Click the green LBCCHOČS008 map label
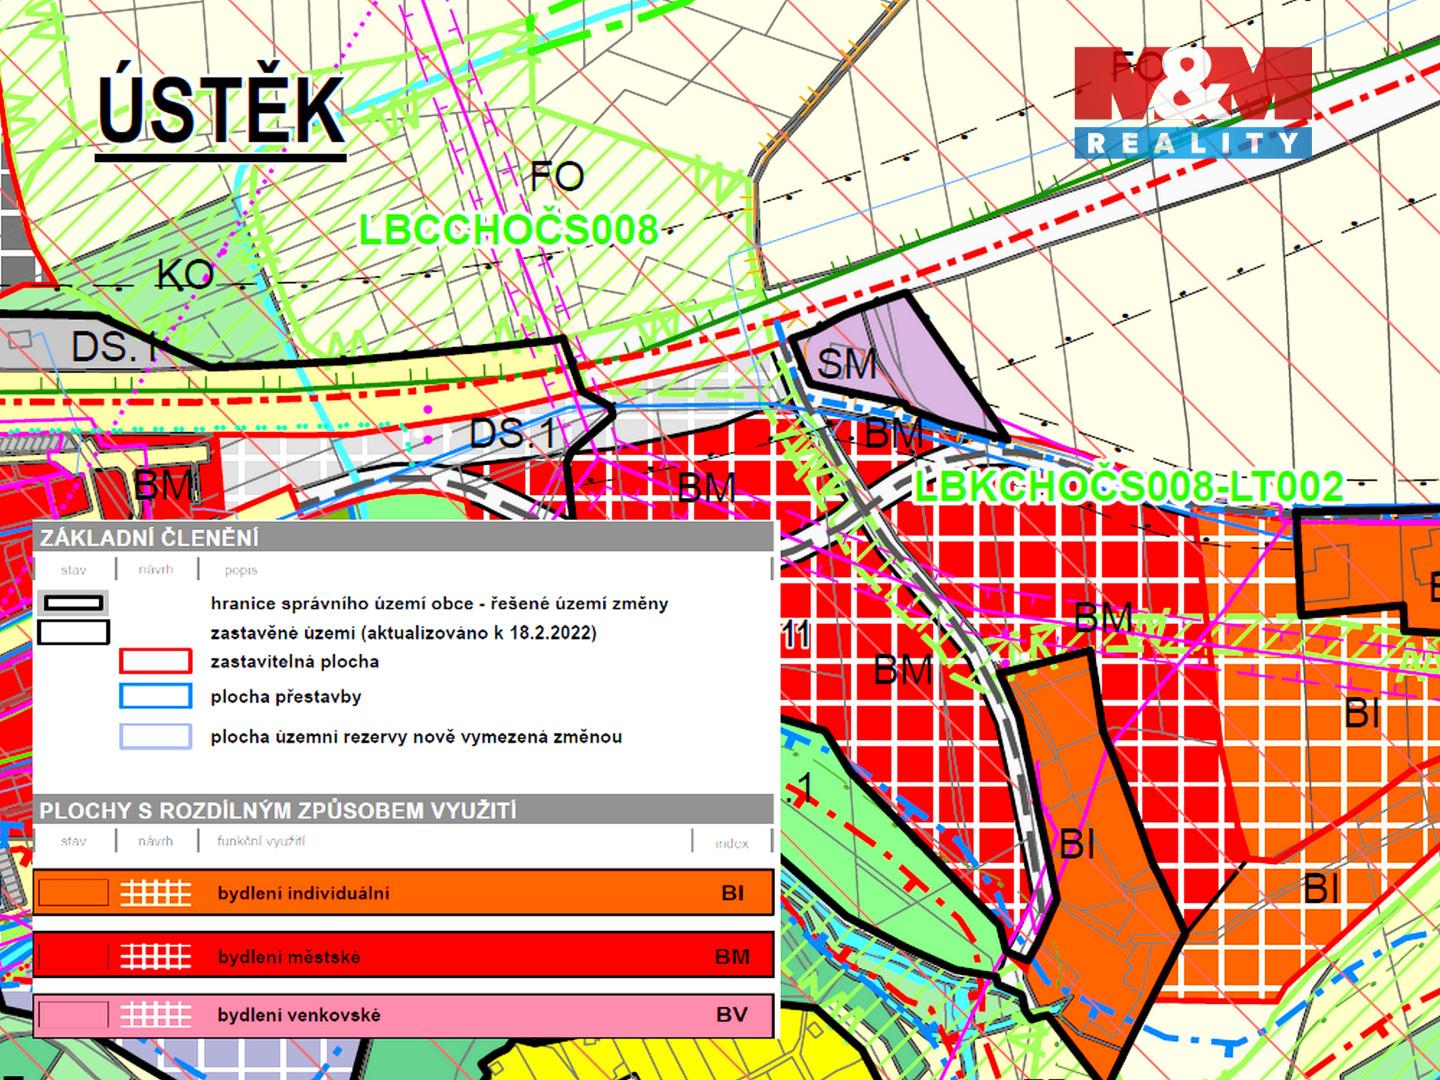Viewport: 1440px width, 1080px height. [x=508, y=231]
